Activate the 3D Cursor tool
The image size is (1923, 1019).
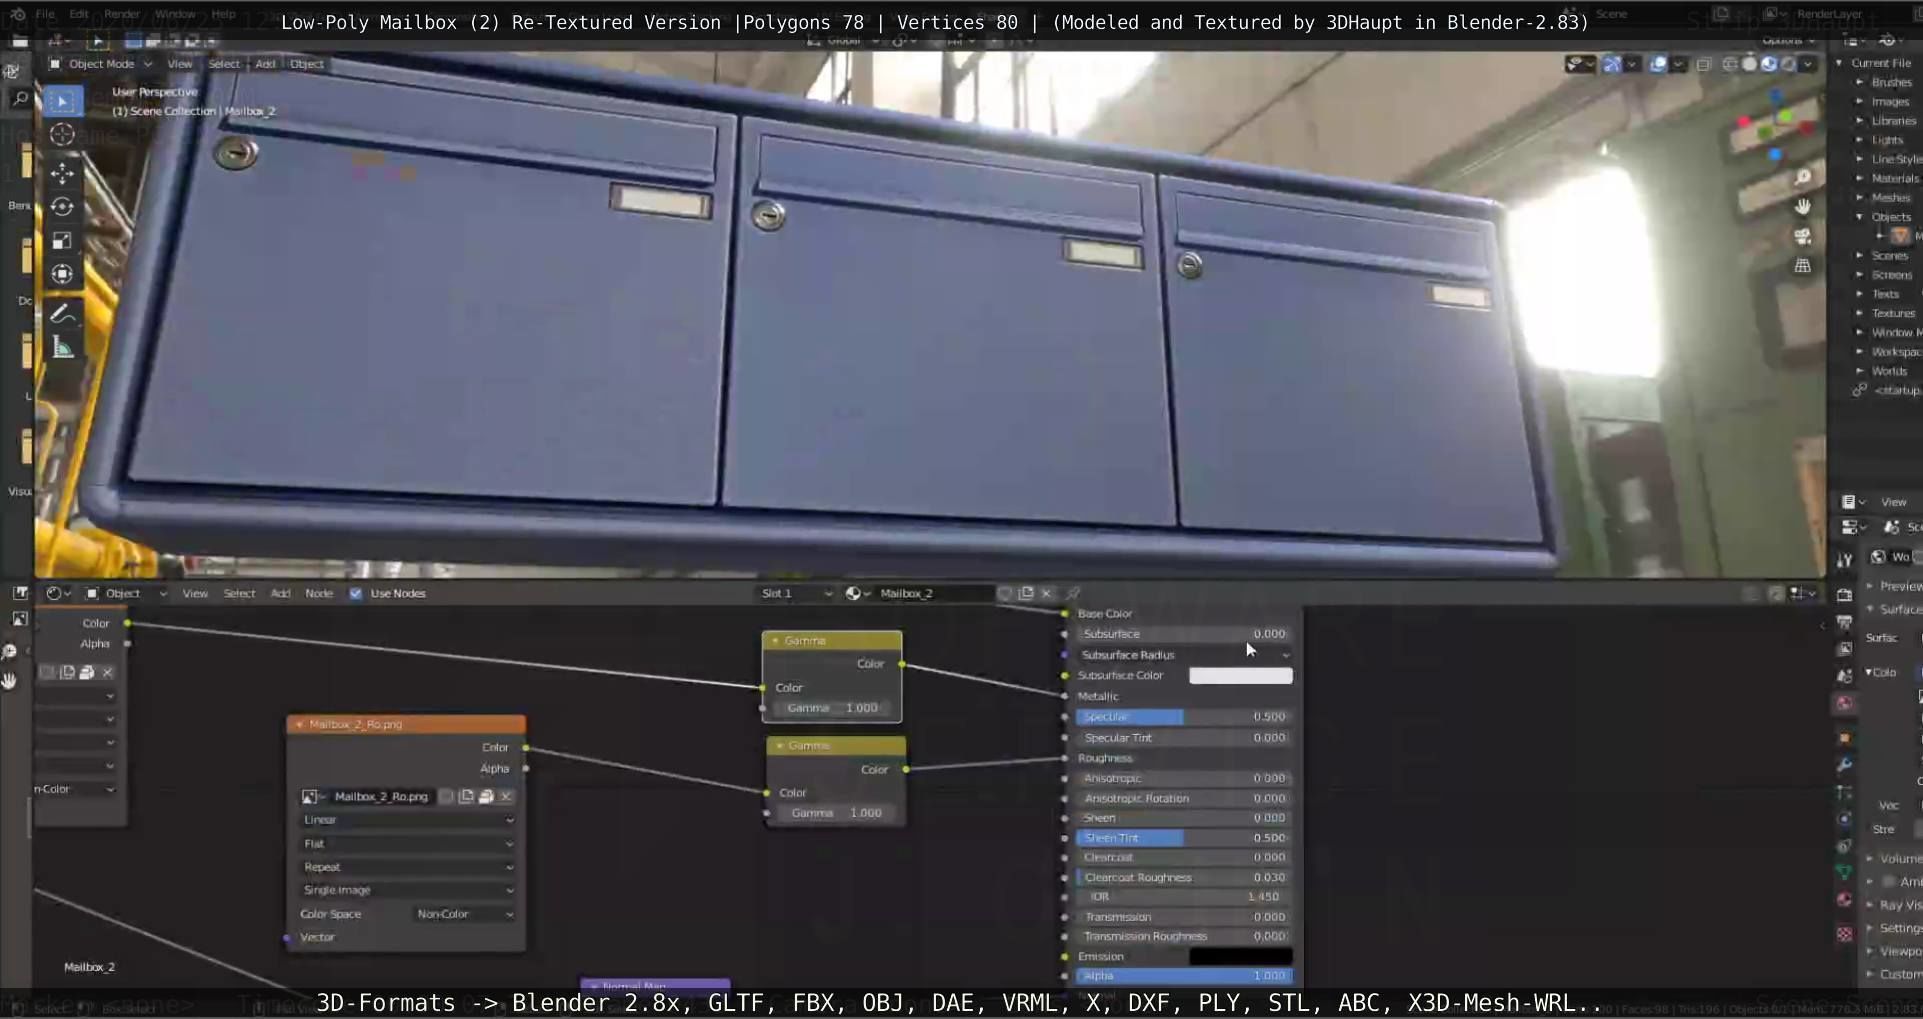point(62,135)
